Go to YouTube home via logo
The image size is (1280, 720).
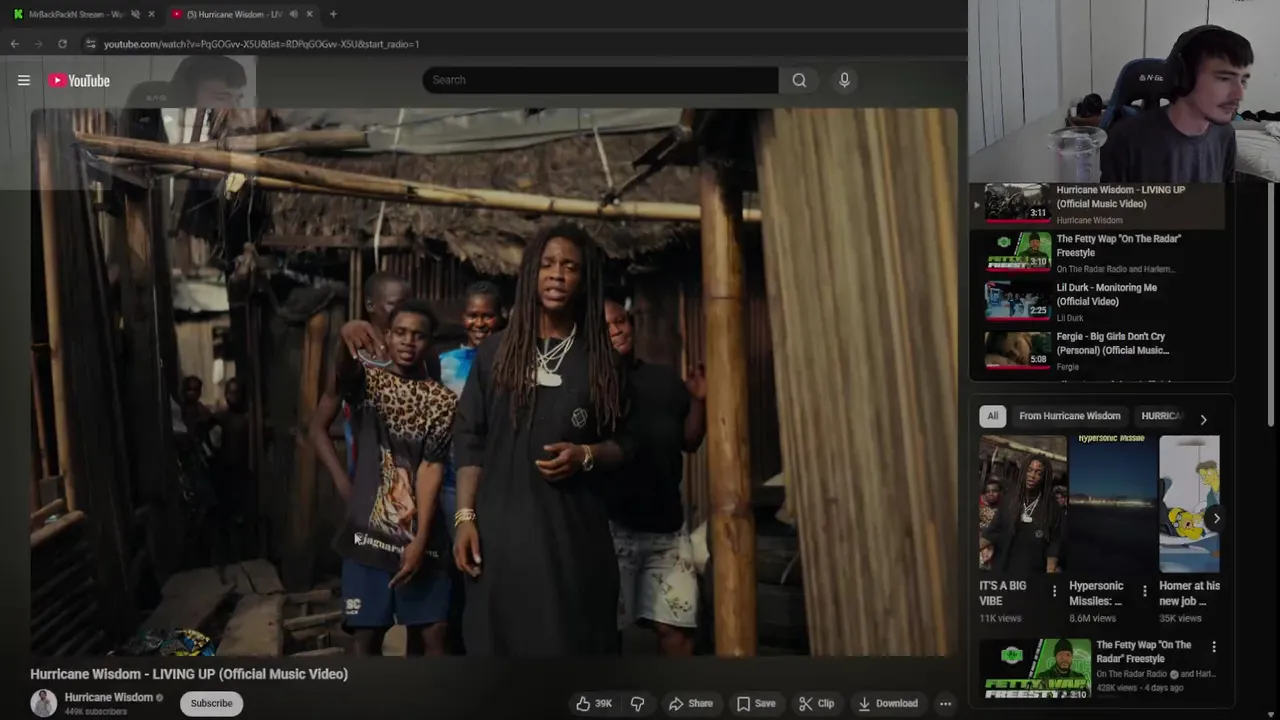80,81
